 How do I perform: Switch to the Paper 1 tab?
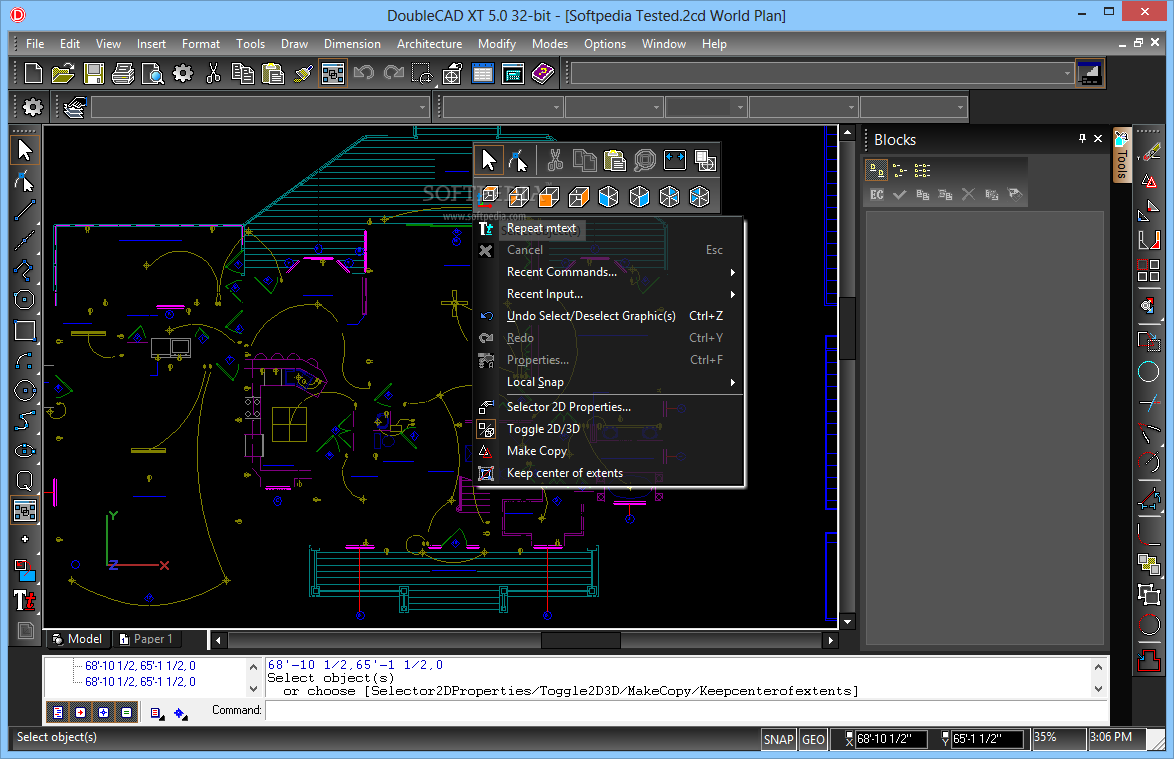147,639
